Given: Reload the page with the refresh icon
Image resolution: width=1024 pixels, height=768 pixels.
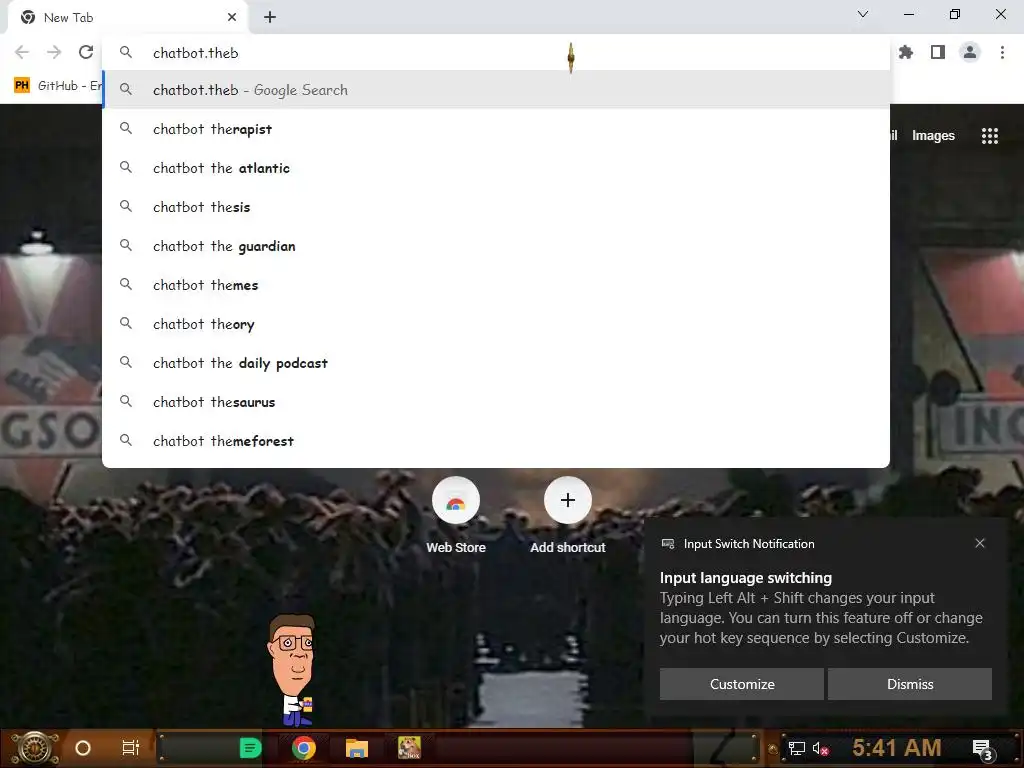Looking at the screenshot, I should 86,52.
